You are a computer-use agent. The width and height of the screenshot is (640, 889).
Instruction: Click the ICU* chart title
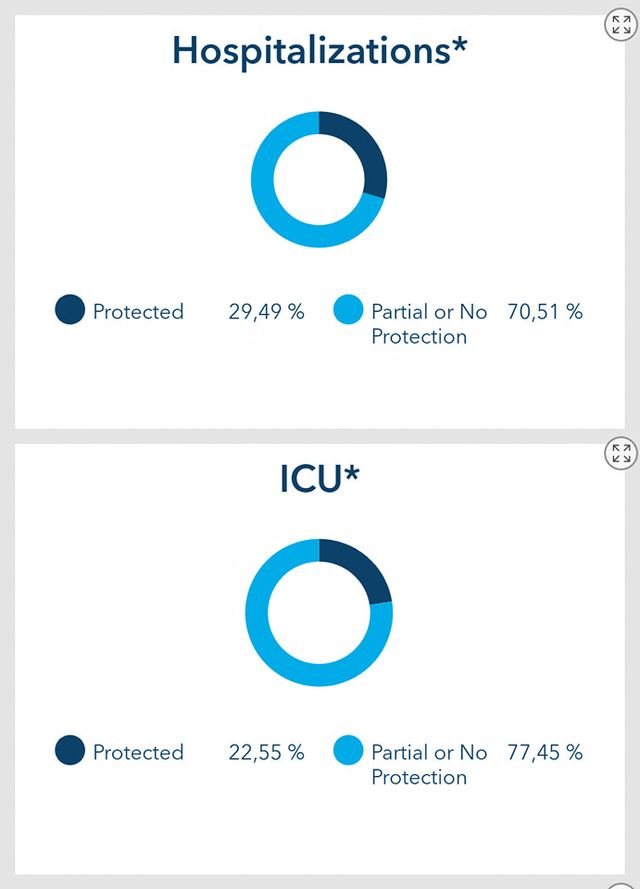click(320, 479)
